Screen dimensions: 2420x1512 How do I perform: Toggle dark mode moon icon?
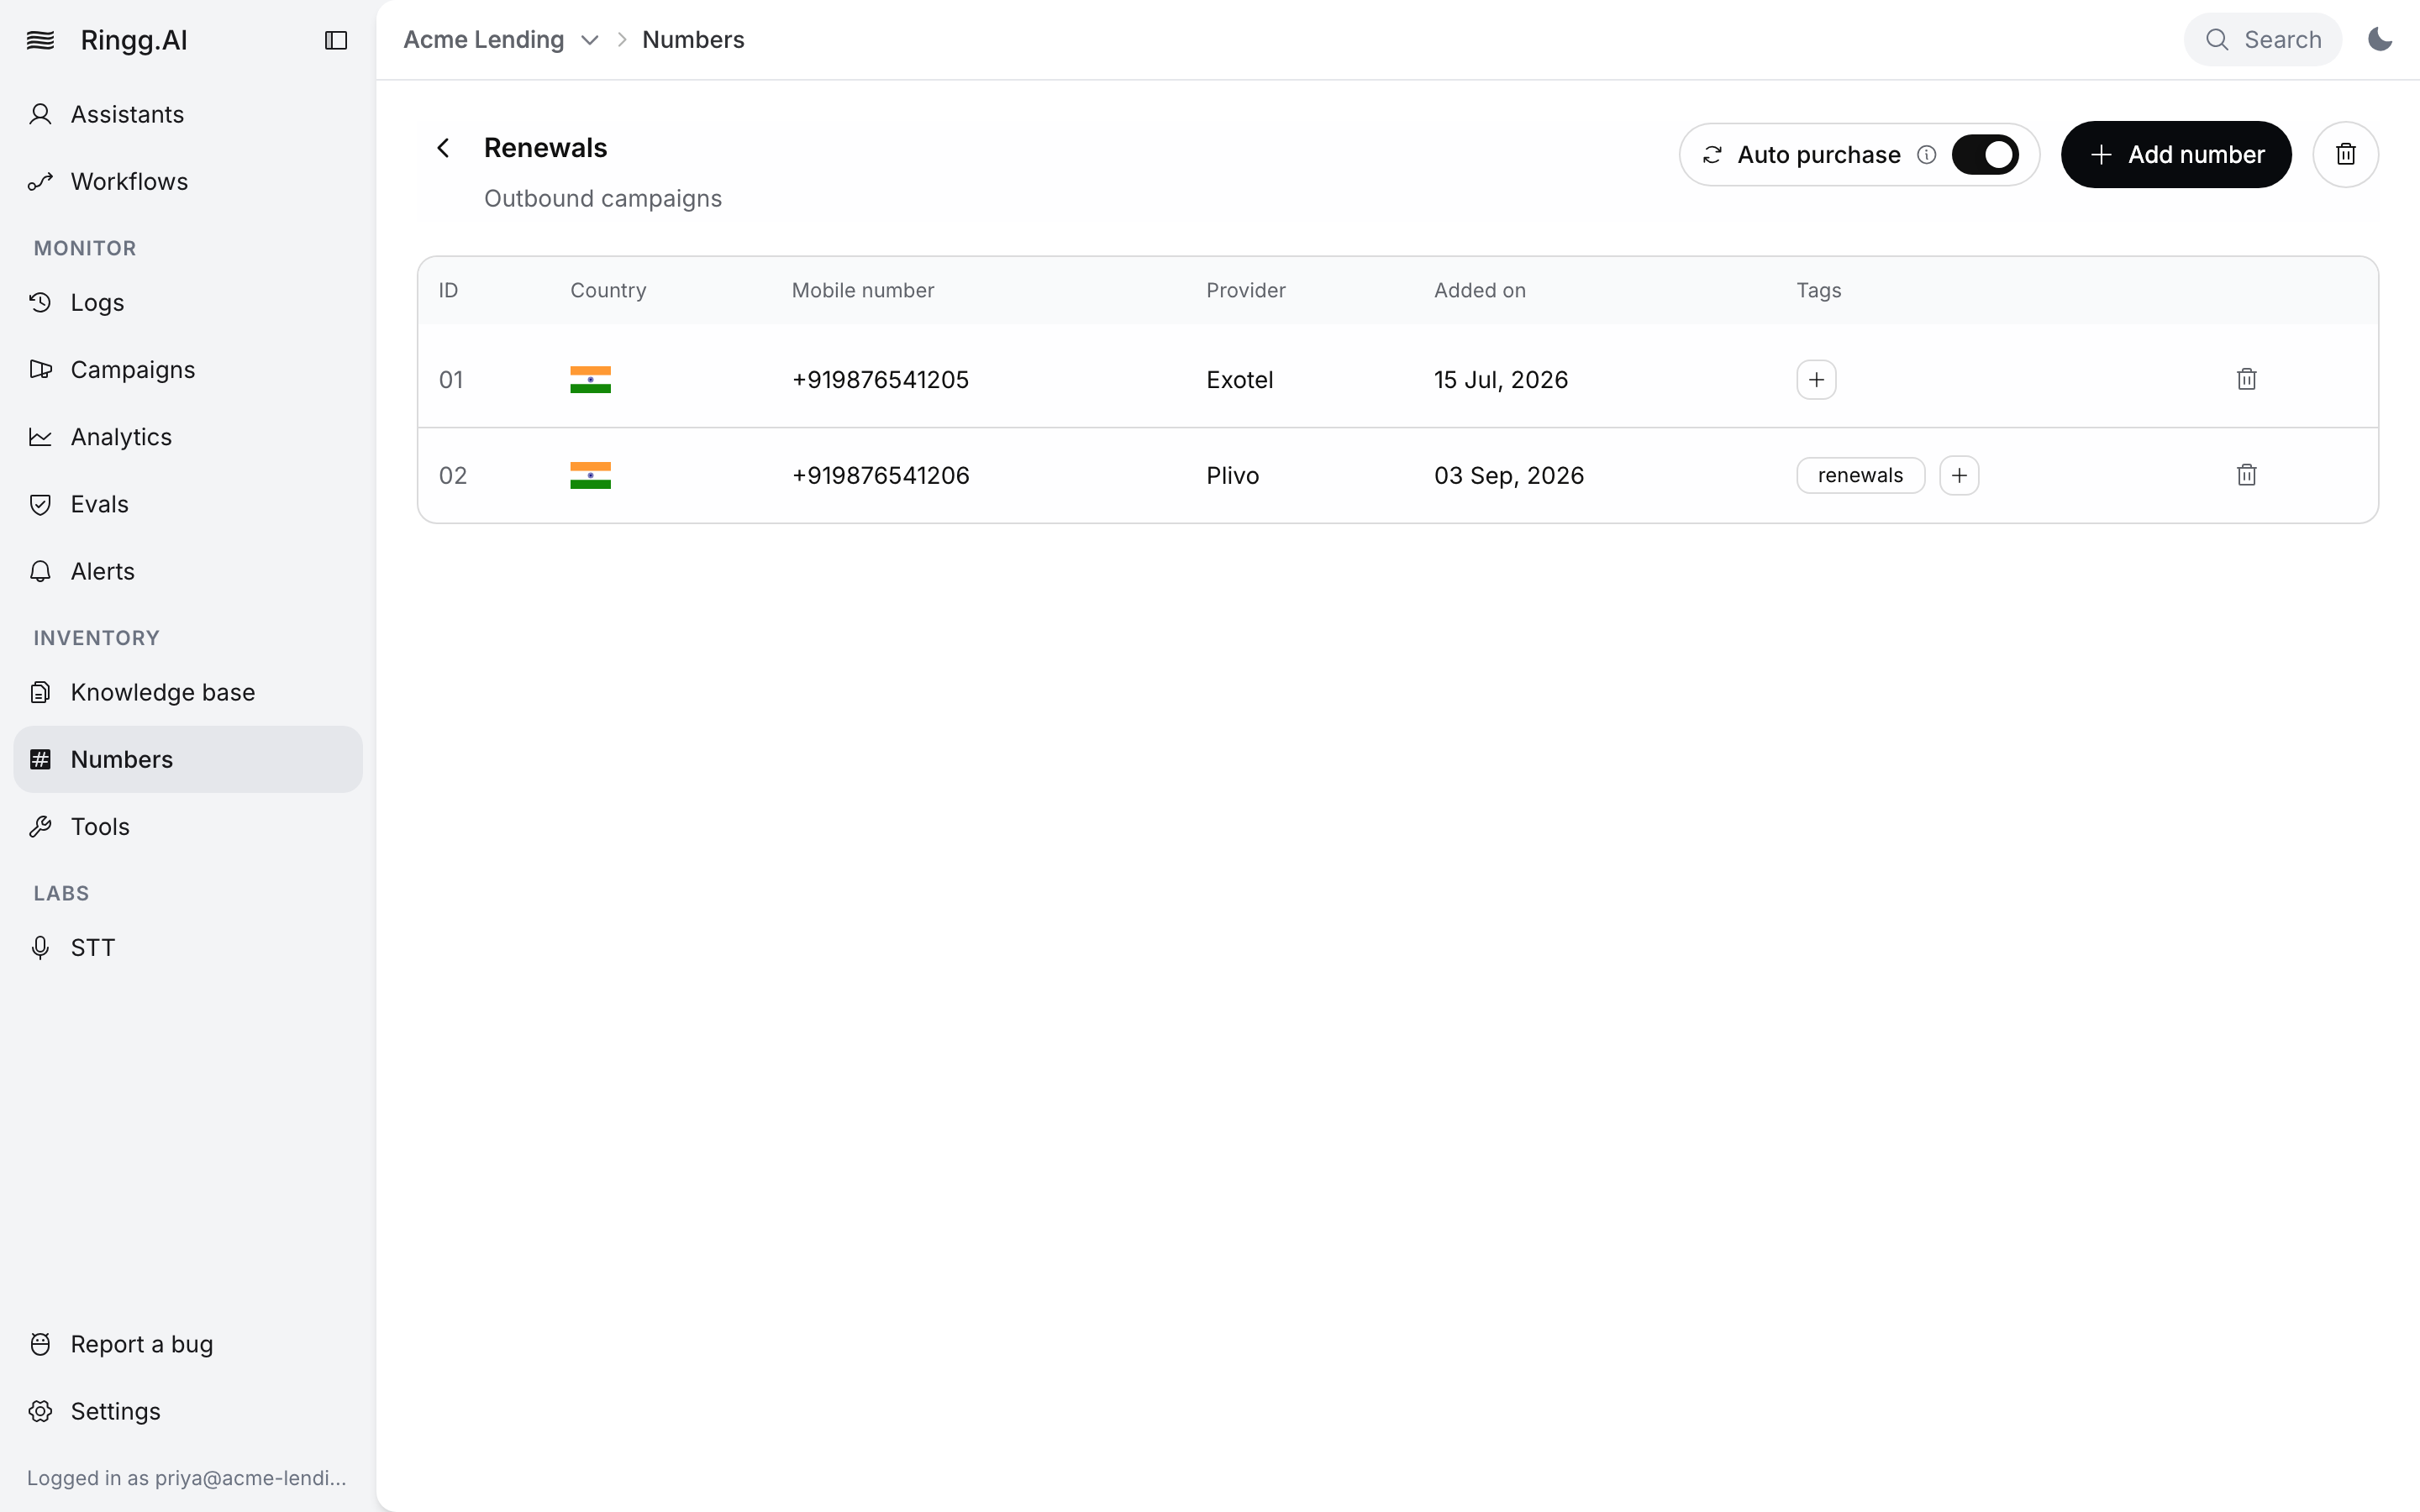point(2380,39)
